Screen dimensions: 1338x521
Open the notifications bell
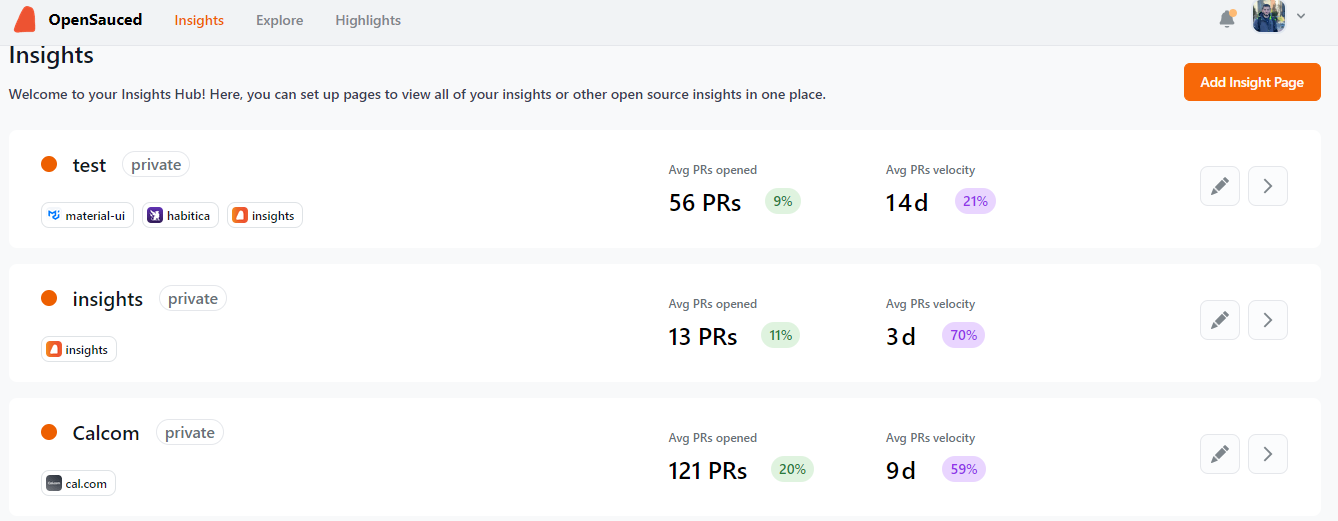point(1227,19)
